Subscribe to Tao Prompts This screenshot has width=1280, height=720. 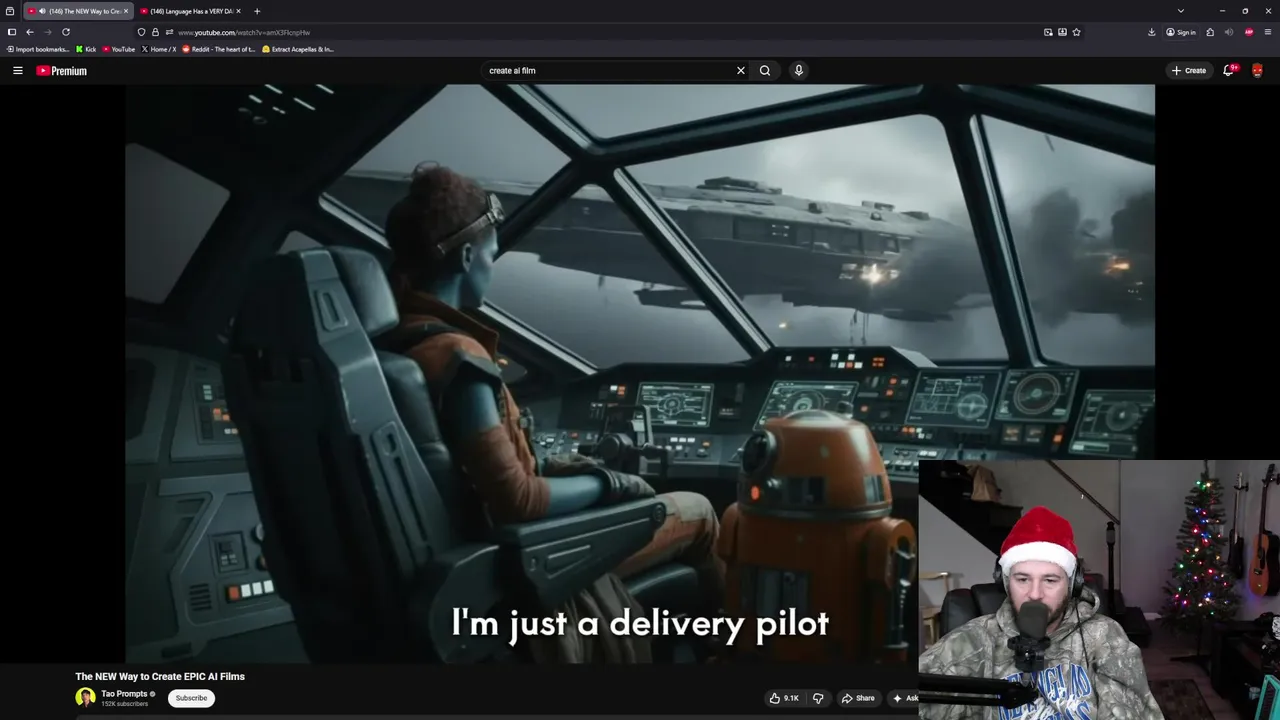[x=191, y=698]
